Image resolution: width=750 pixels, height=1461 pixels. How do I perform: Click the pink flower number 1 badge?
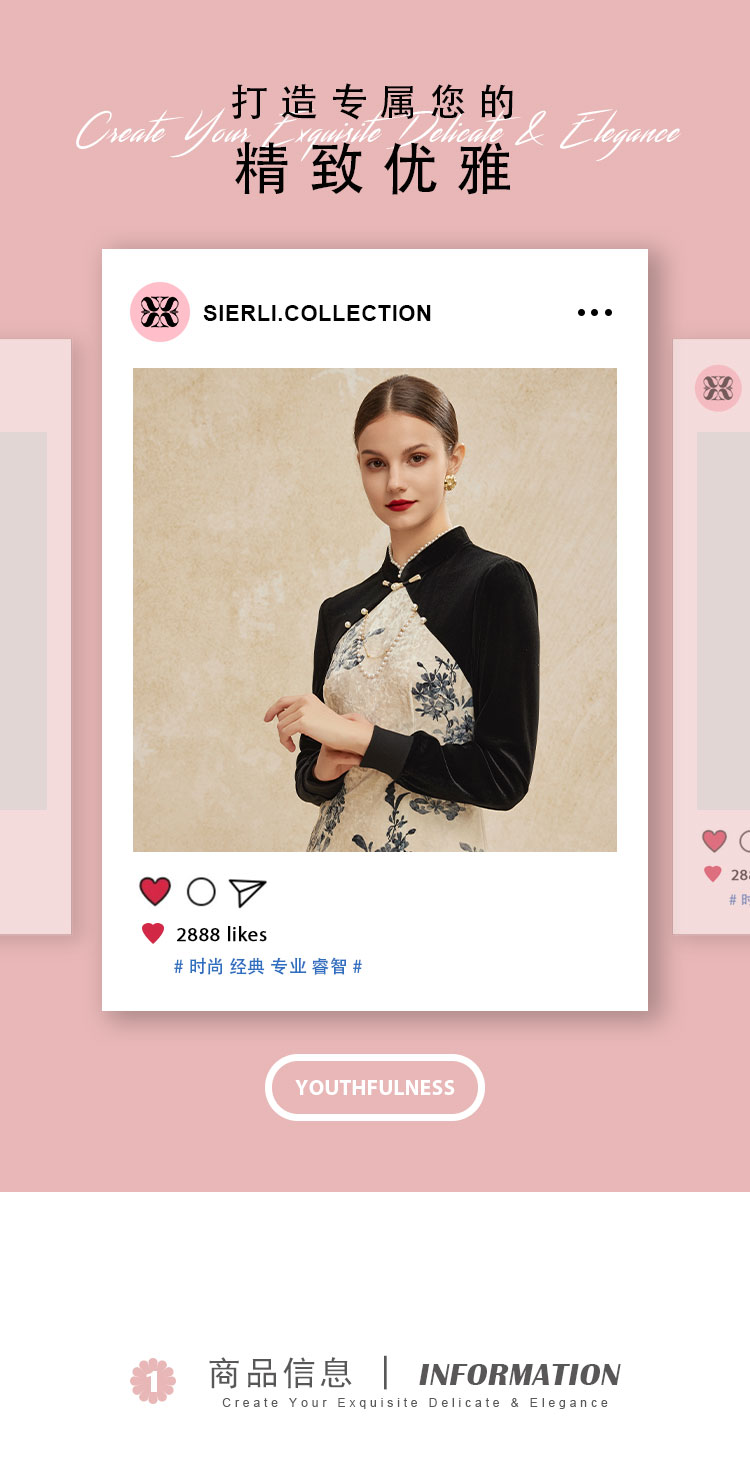pos(153,1381)
